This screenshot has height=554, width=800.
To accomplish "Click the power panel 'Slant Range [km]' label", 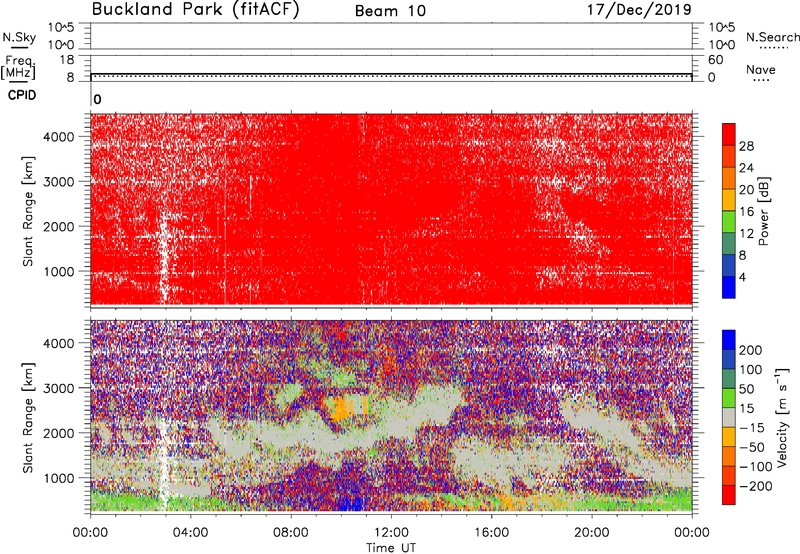I will 28,211.
